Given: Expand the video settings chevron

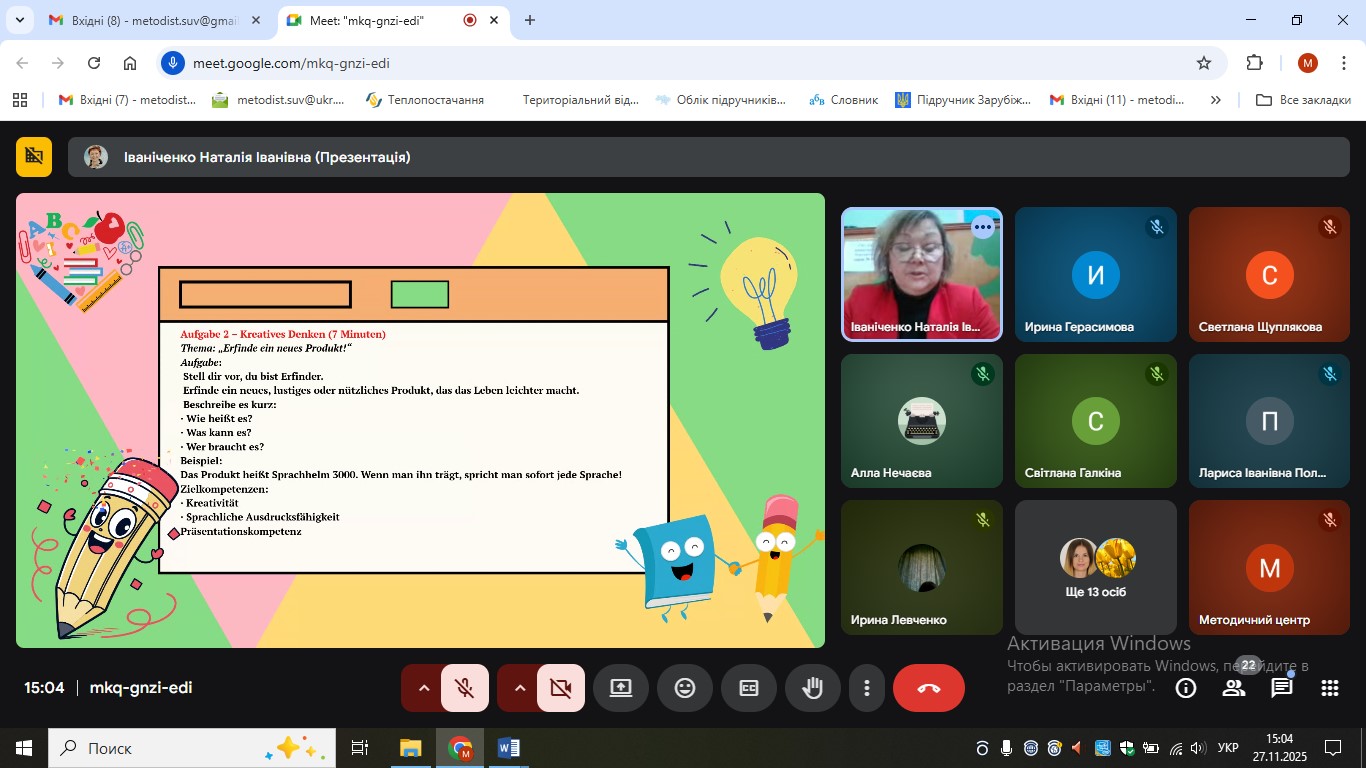Looking at the screenshot, I should [519, 688].
